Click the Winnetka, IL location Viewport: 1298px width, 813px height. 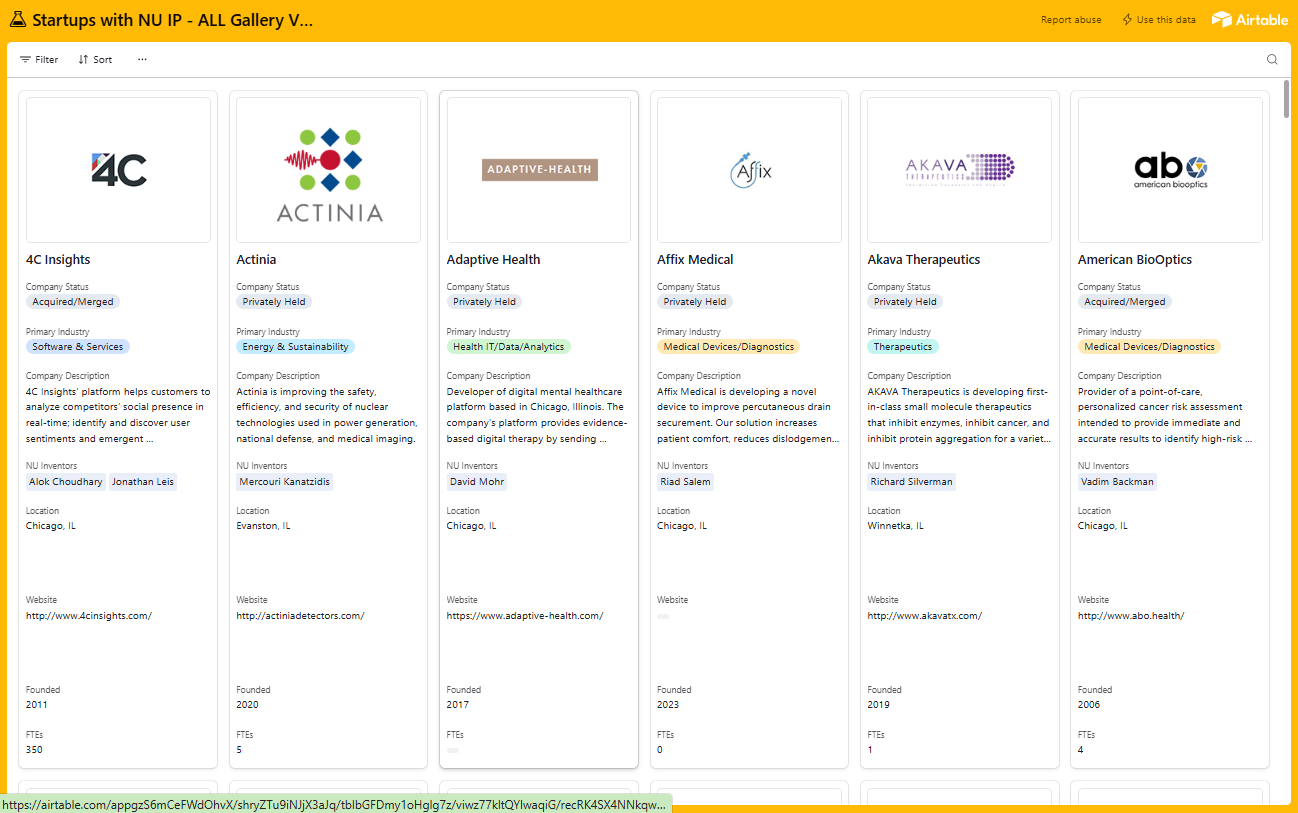895,526
